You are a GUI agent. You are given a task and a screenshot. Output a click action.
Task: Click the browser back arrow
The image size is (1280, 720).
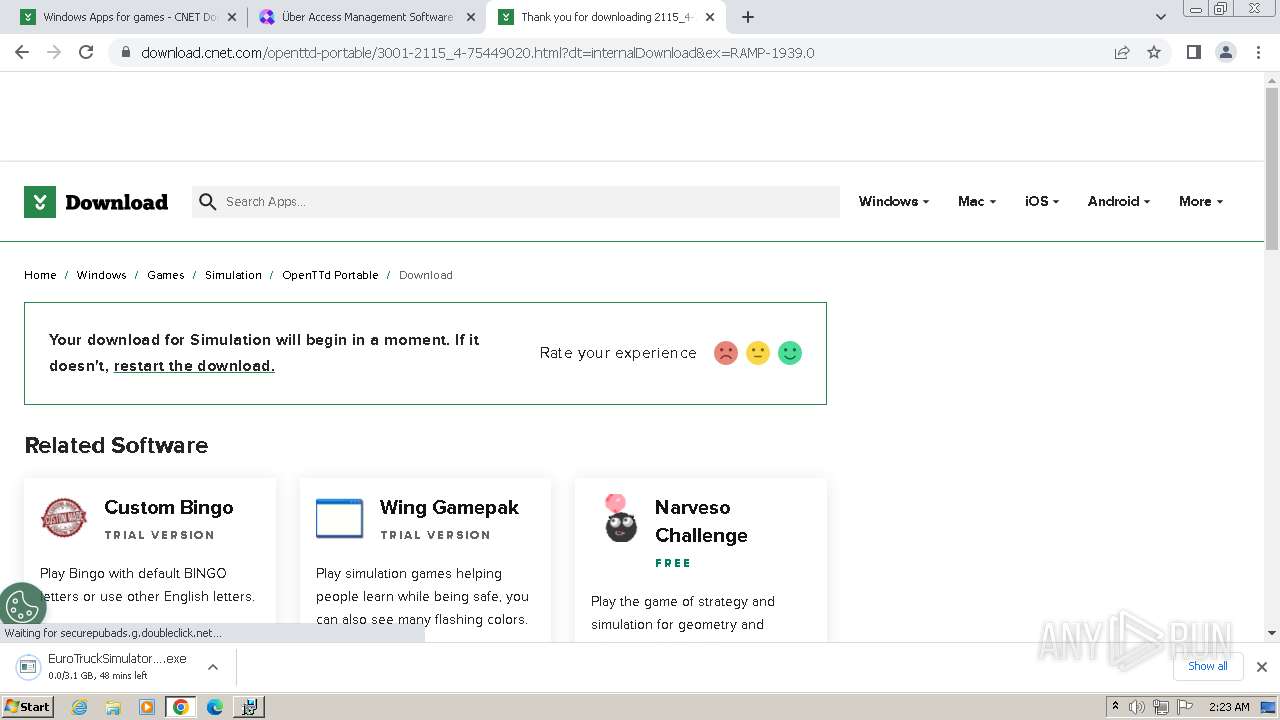tap(22, 52)
